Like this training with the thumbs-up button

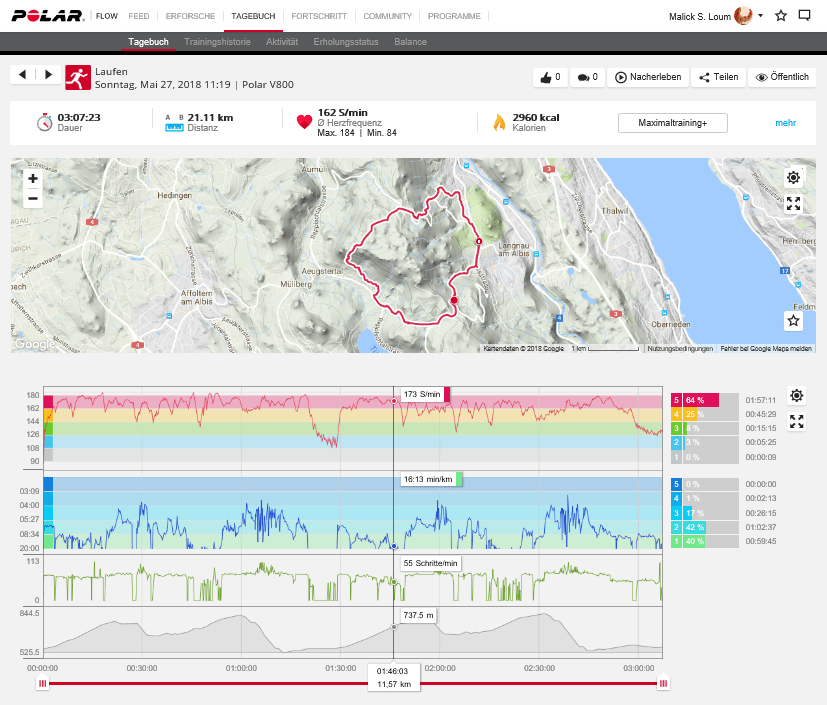point(551,77)
